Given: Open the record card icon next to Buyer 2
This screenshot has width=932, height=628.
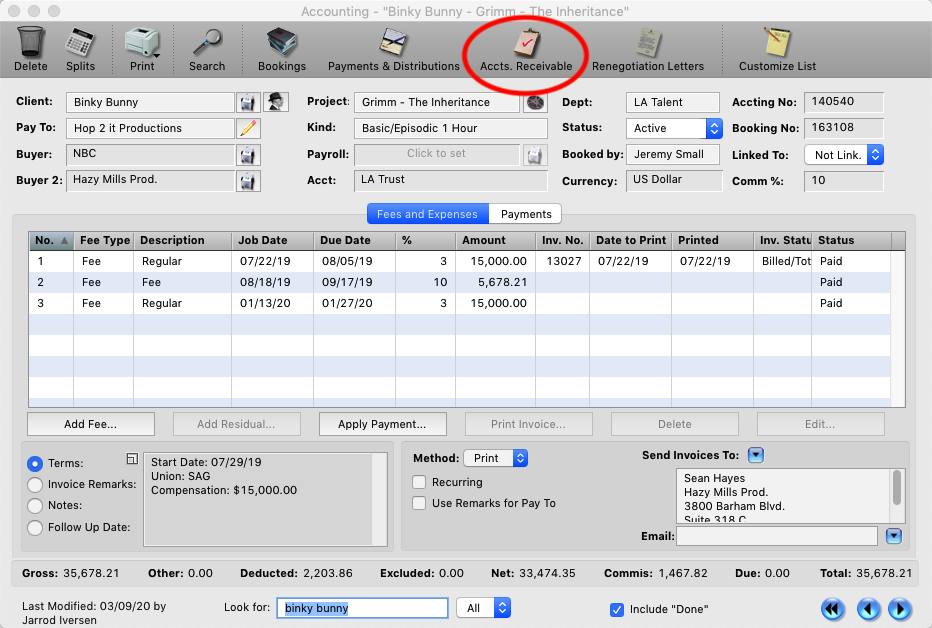Looking at the screenshot, I should click(248, 181).
